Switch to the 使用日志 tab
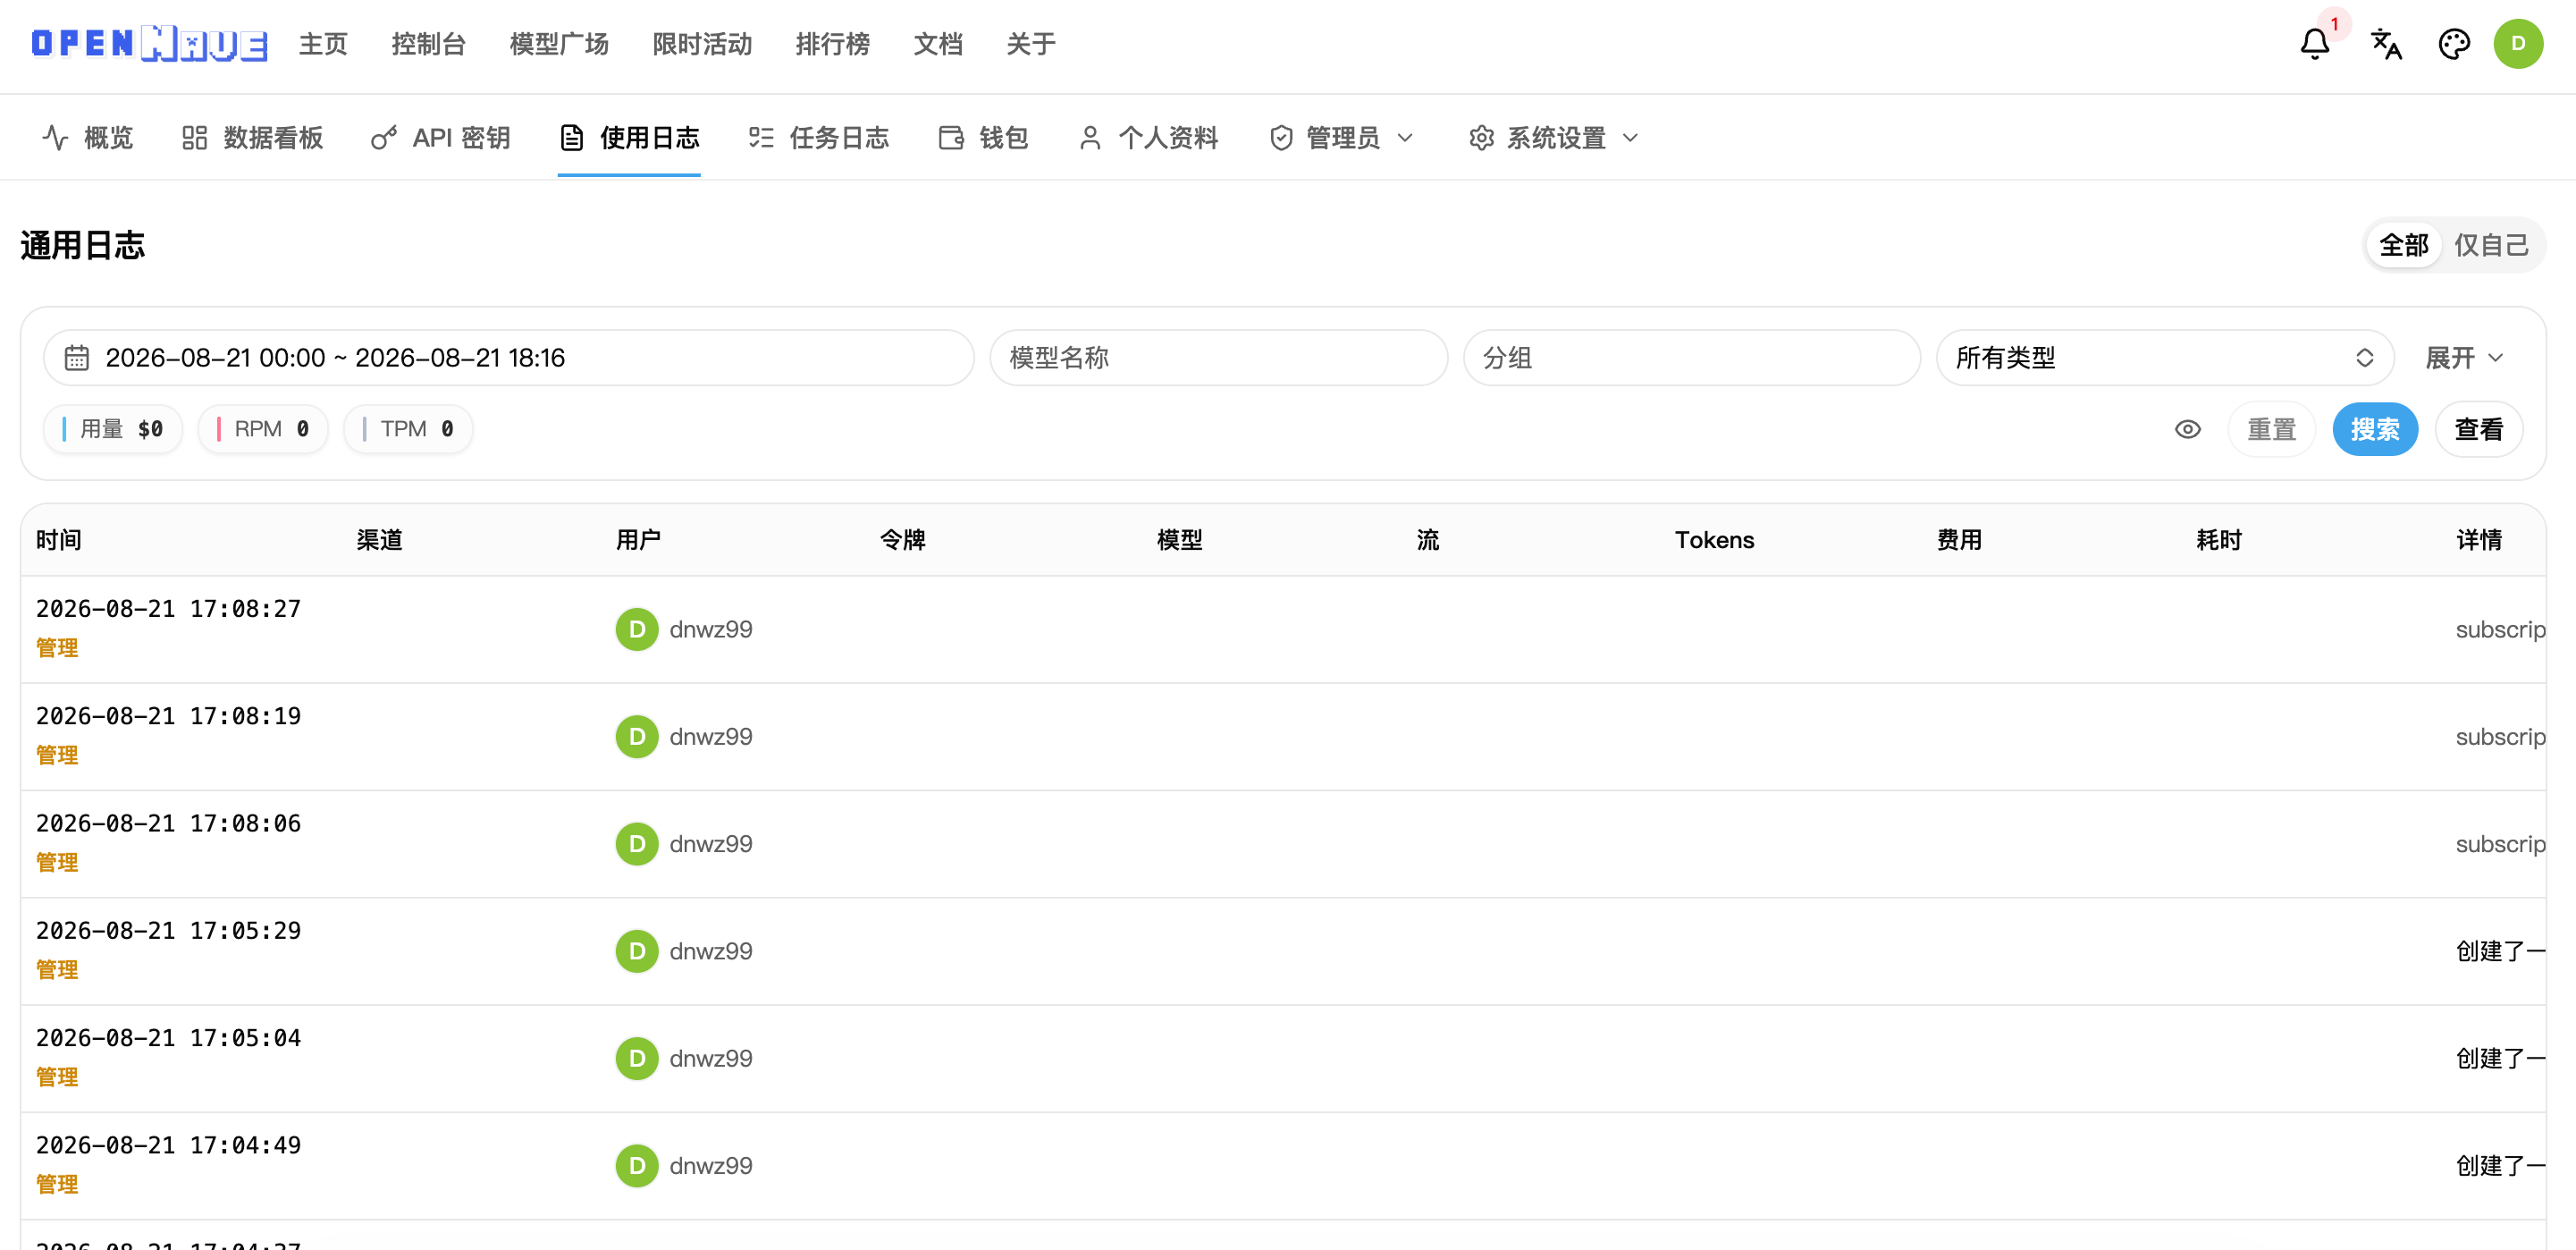 click(x=629, y=138)
